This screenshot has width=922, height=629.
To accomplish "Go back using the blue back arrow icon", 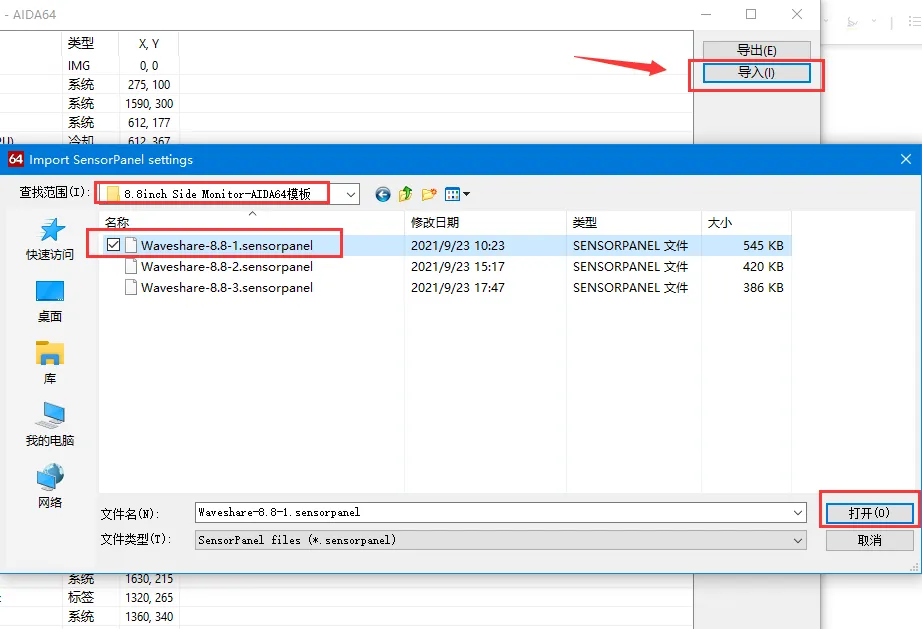I will click(383, 194).
